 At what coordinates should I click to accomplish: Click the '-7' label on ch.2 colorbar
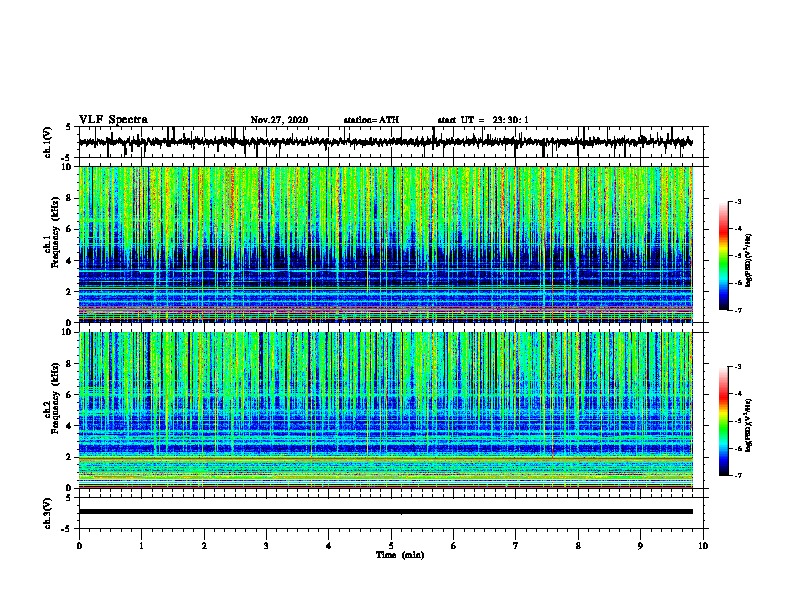[738, 476]
